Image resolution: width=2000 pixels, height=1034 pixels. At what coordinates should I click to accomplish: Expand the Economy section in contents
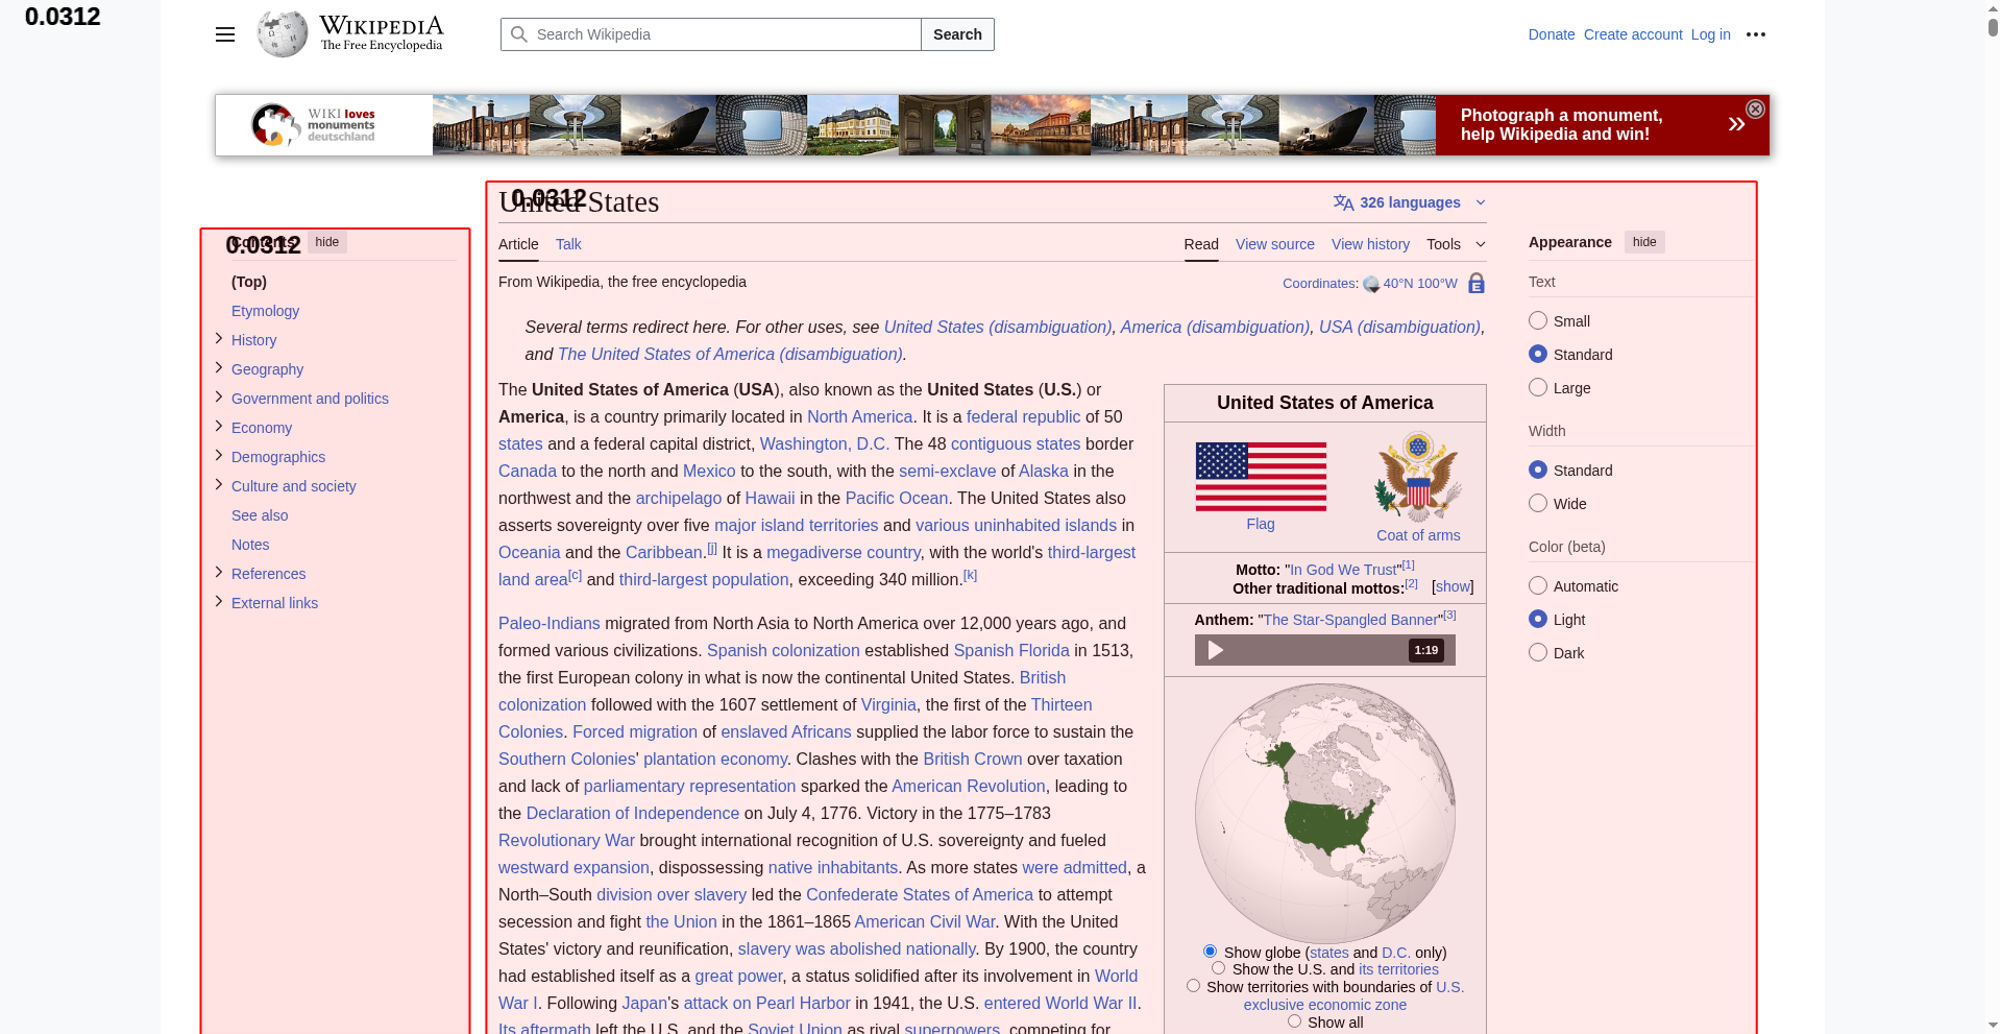click(219, 426)
